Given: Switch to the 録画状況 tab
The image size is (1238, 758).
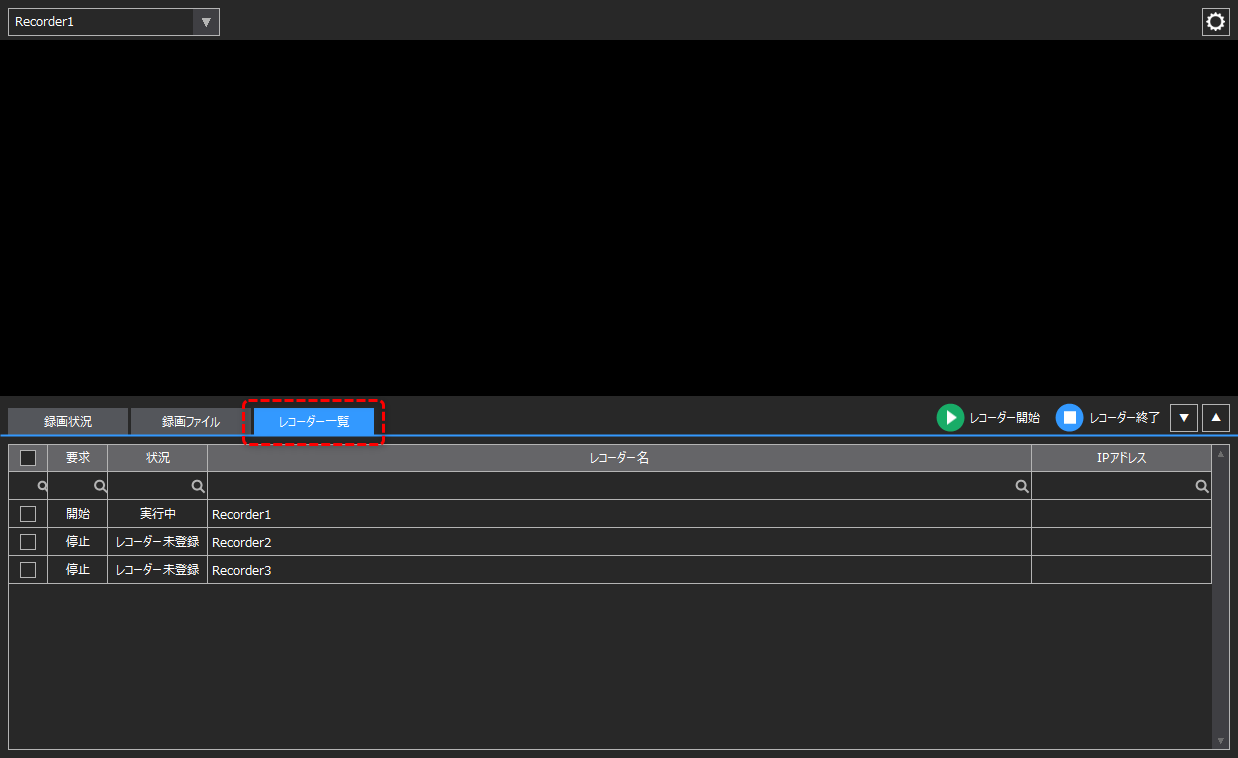Looking at the screenshot, I should 66,420.
